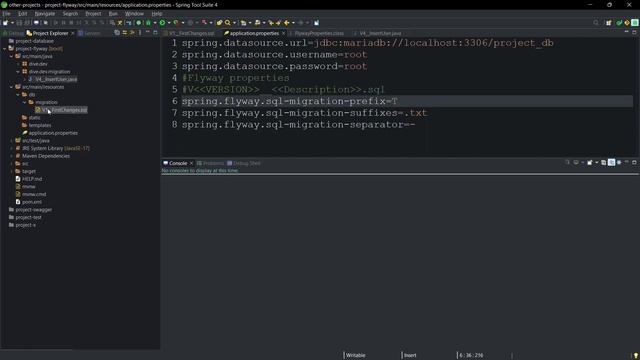Viewport: 640px width, 360px height.
Task: Select pom.xml in Project Explorer
Action: (31, 202)
